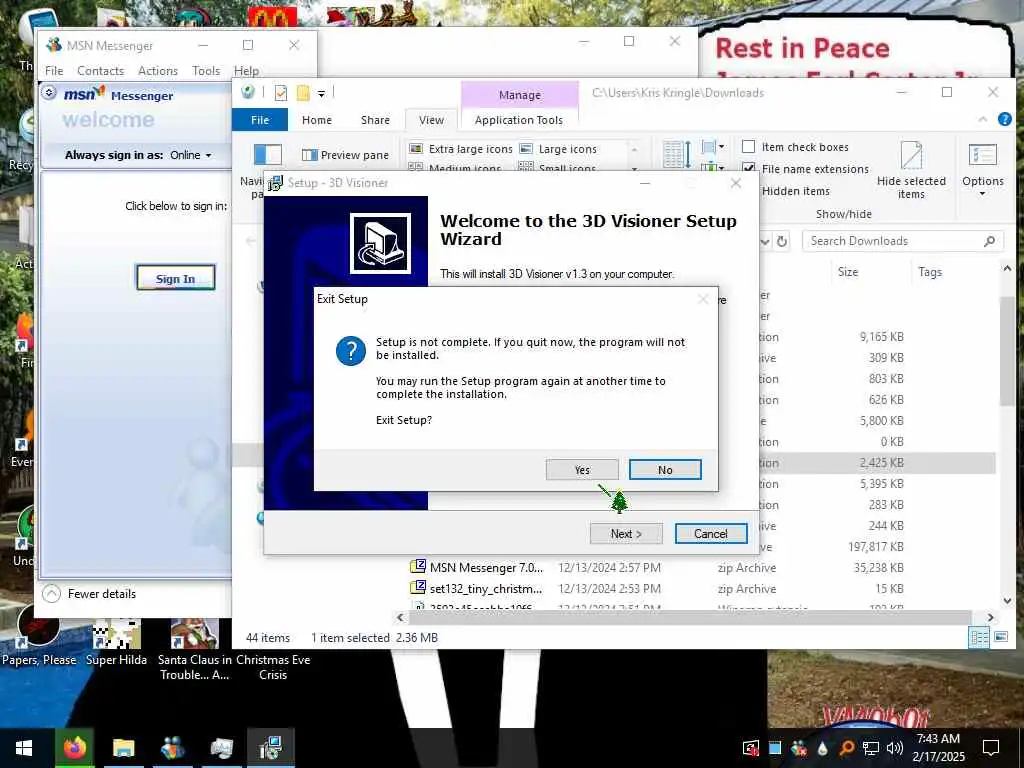The image size is (1024, 768).
Task: Open Windows Start menu
Action: pos(24,748)
